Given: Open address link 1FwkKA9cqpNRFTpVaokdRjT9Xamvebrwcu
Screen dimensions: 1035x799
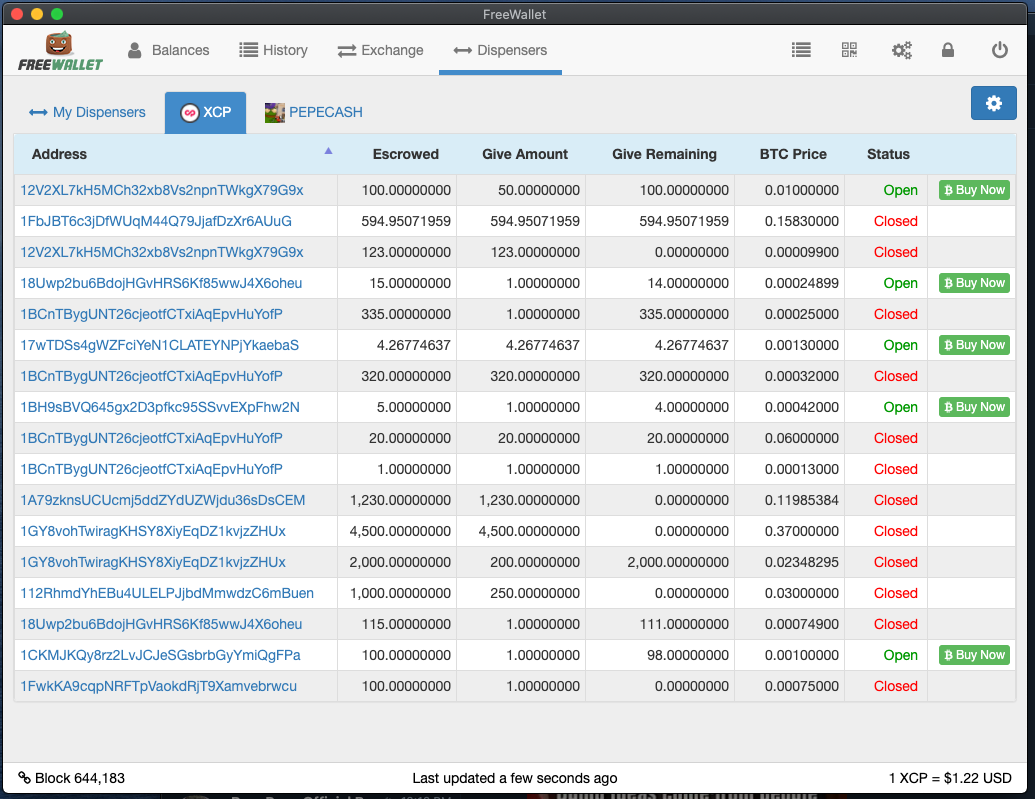Looking at the screenshot, I should point(158,686).
